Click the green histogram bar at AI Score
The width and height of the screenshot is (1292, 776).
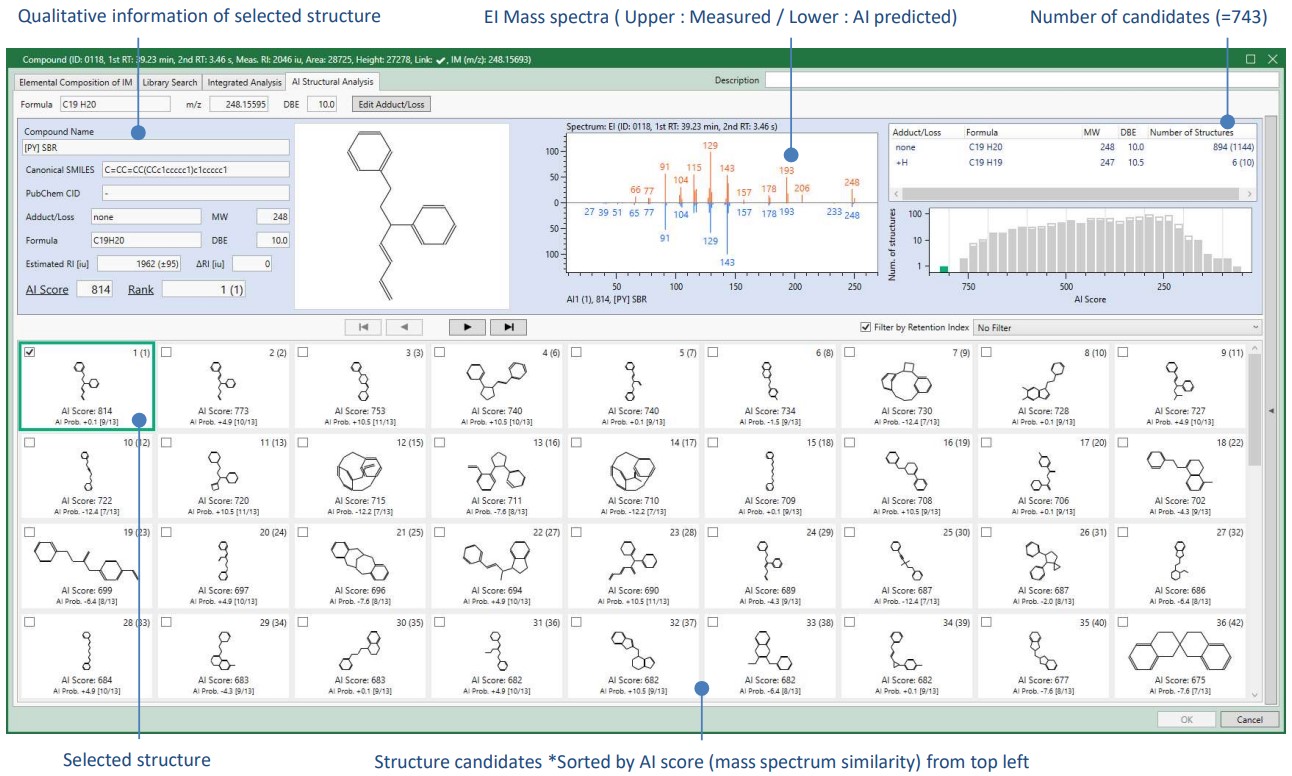[944, 269]
